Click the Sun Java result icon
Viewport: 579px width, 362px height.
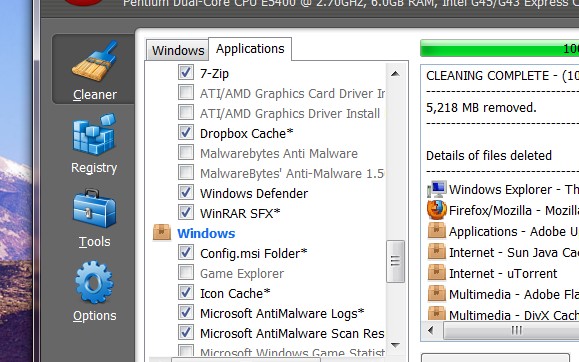pyautogui.click(x=437, y=252)
